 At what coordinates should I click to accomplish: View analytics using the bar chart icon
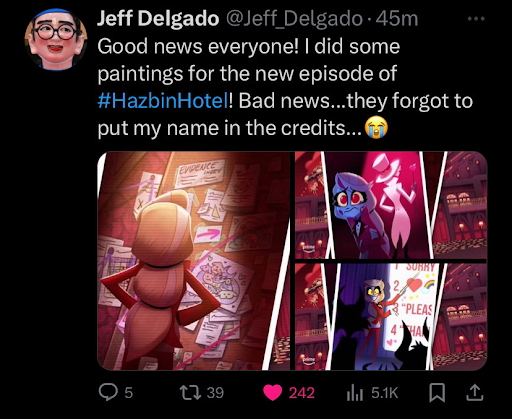pyautogui.click(x=354, y=393)
